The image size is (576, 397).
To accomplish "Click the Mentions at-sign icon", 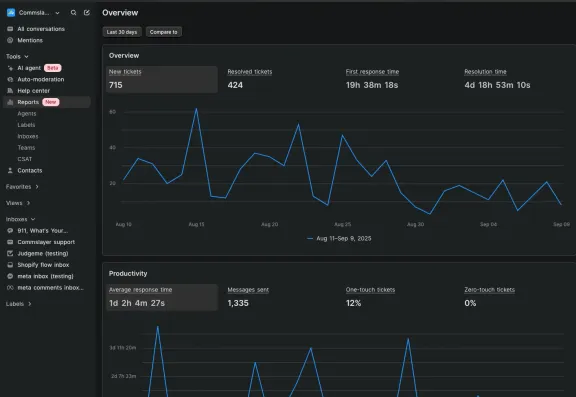I will pyautogui.click(x=10, y=40).
